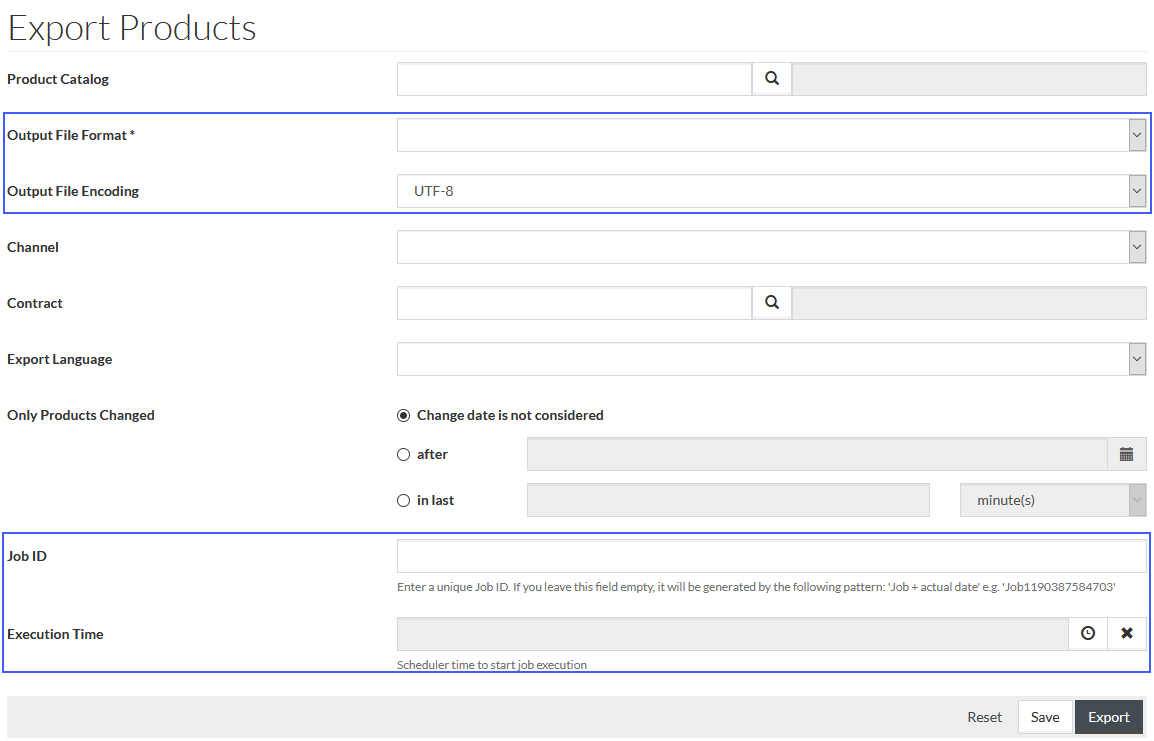1154x741 pixels.
Task: Click the grey Contract description field
Action: [969, 302]
